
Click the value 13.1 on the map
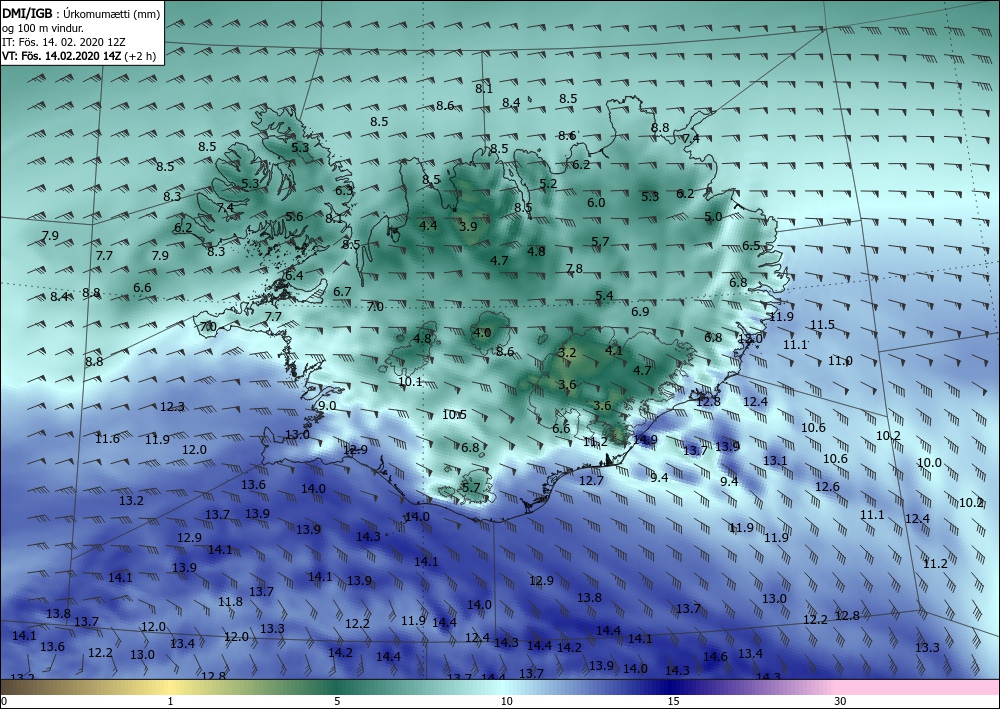click(x=775, y=460)
